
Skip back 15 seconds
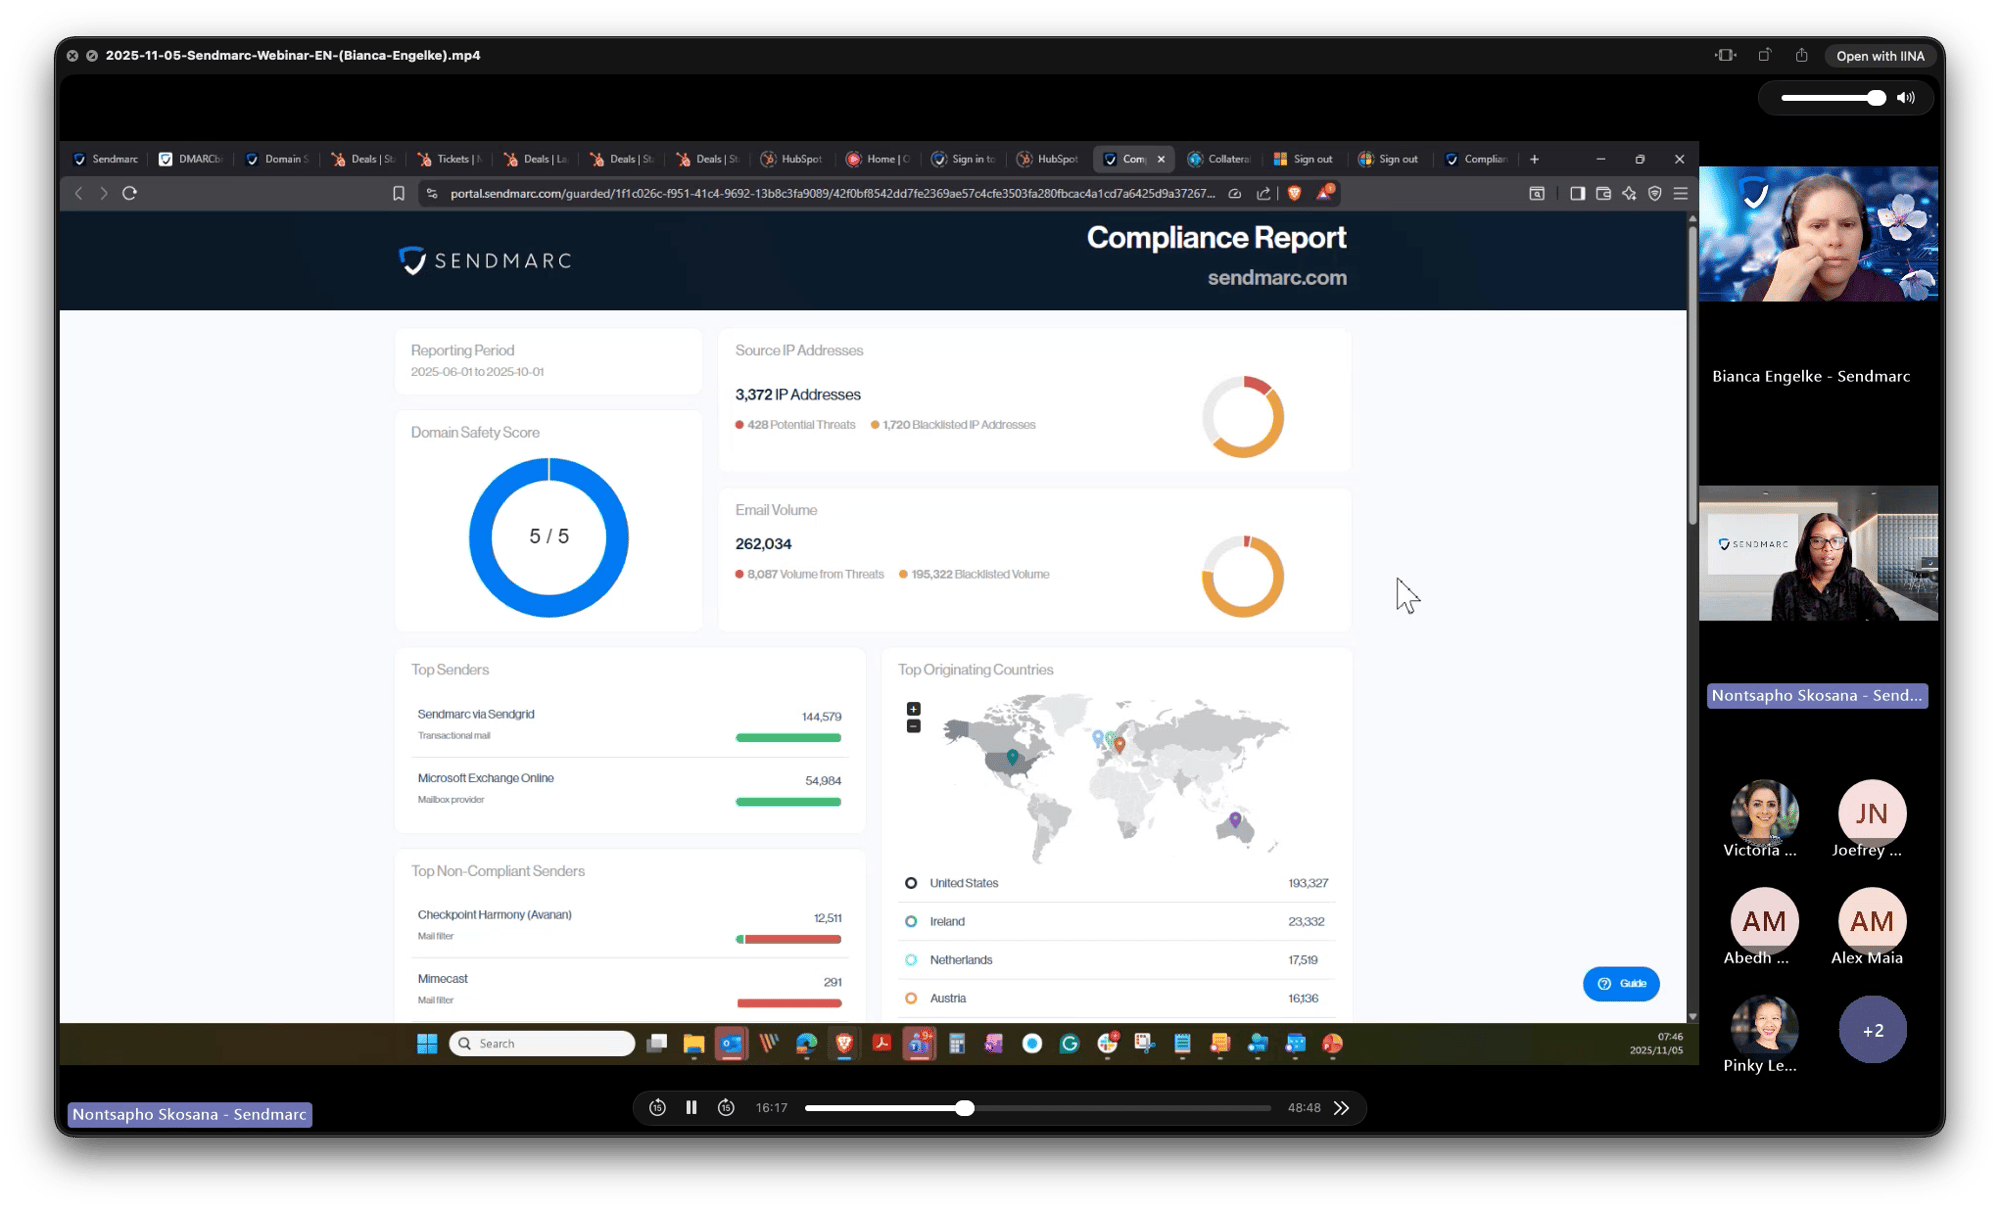click(x=657, y=1107)
